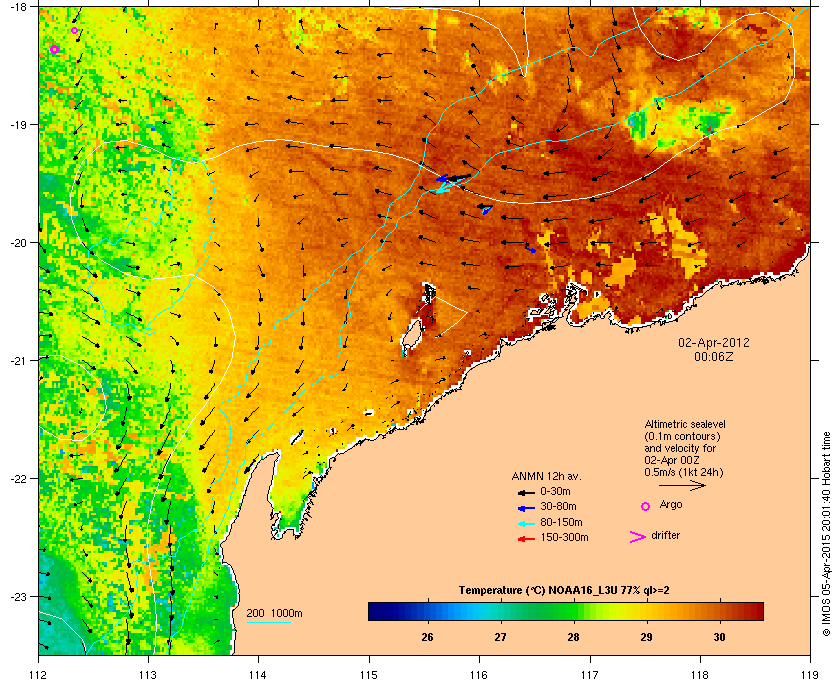Click the date text 02-Apr-2012
This screenshot has height=680, width=840.
point(714,342)
